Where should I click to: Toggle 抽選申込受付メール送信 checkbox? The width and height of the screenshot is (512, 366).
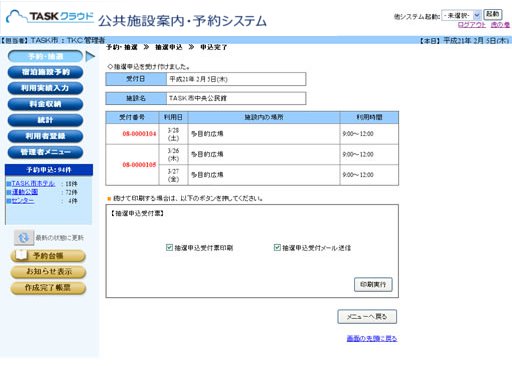coord(277,247)
